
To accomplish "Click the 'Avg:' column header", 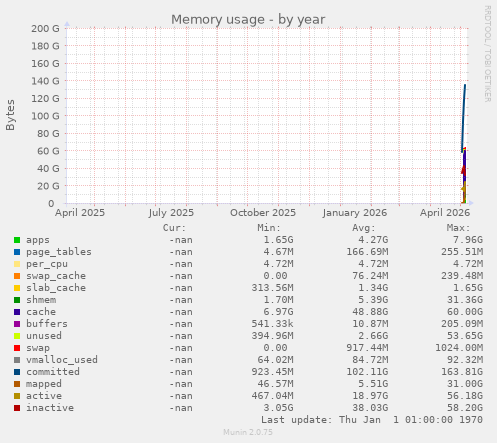I will (x=363, y=228).
